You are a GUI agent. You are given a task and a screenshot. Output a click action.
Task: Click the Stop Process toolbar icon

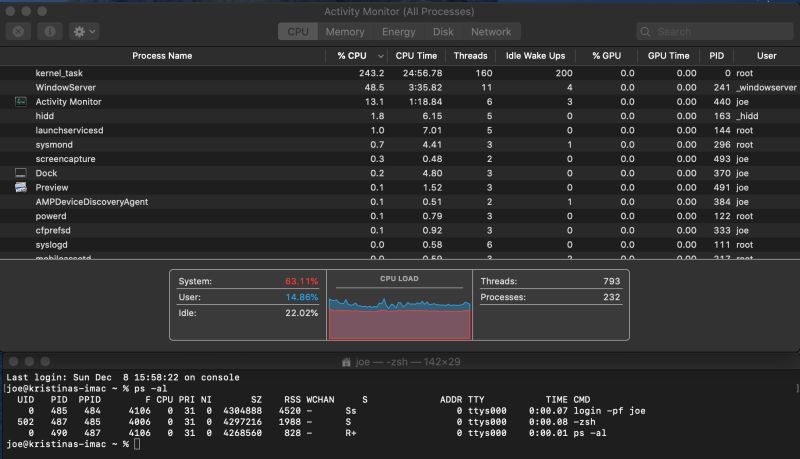[x=18, y=32]
